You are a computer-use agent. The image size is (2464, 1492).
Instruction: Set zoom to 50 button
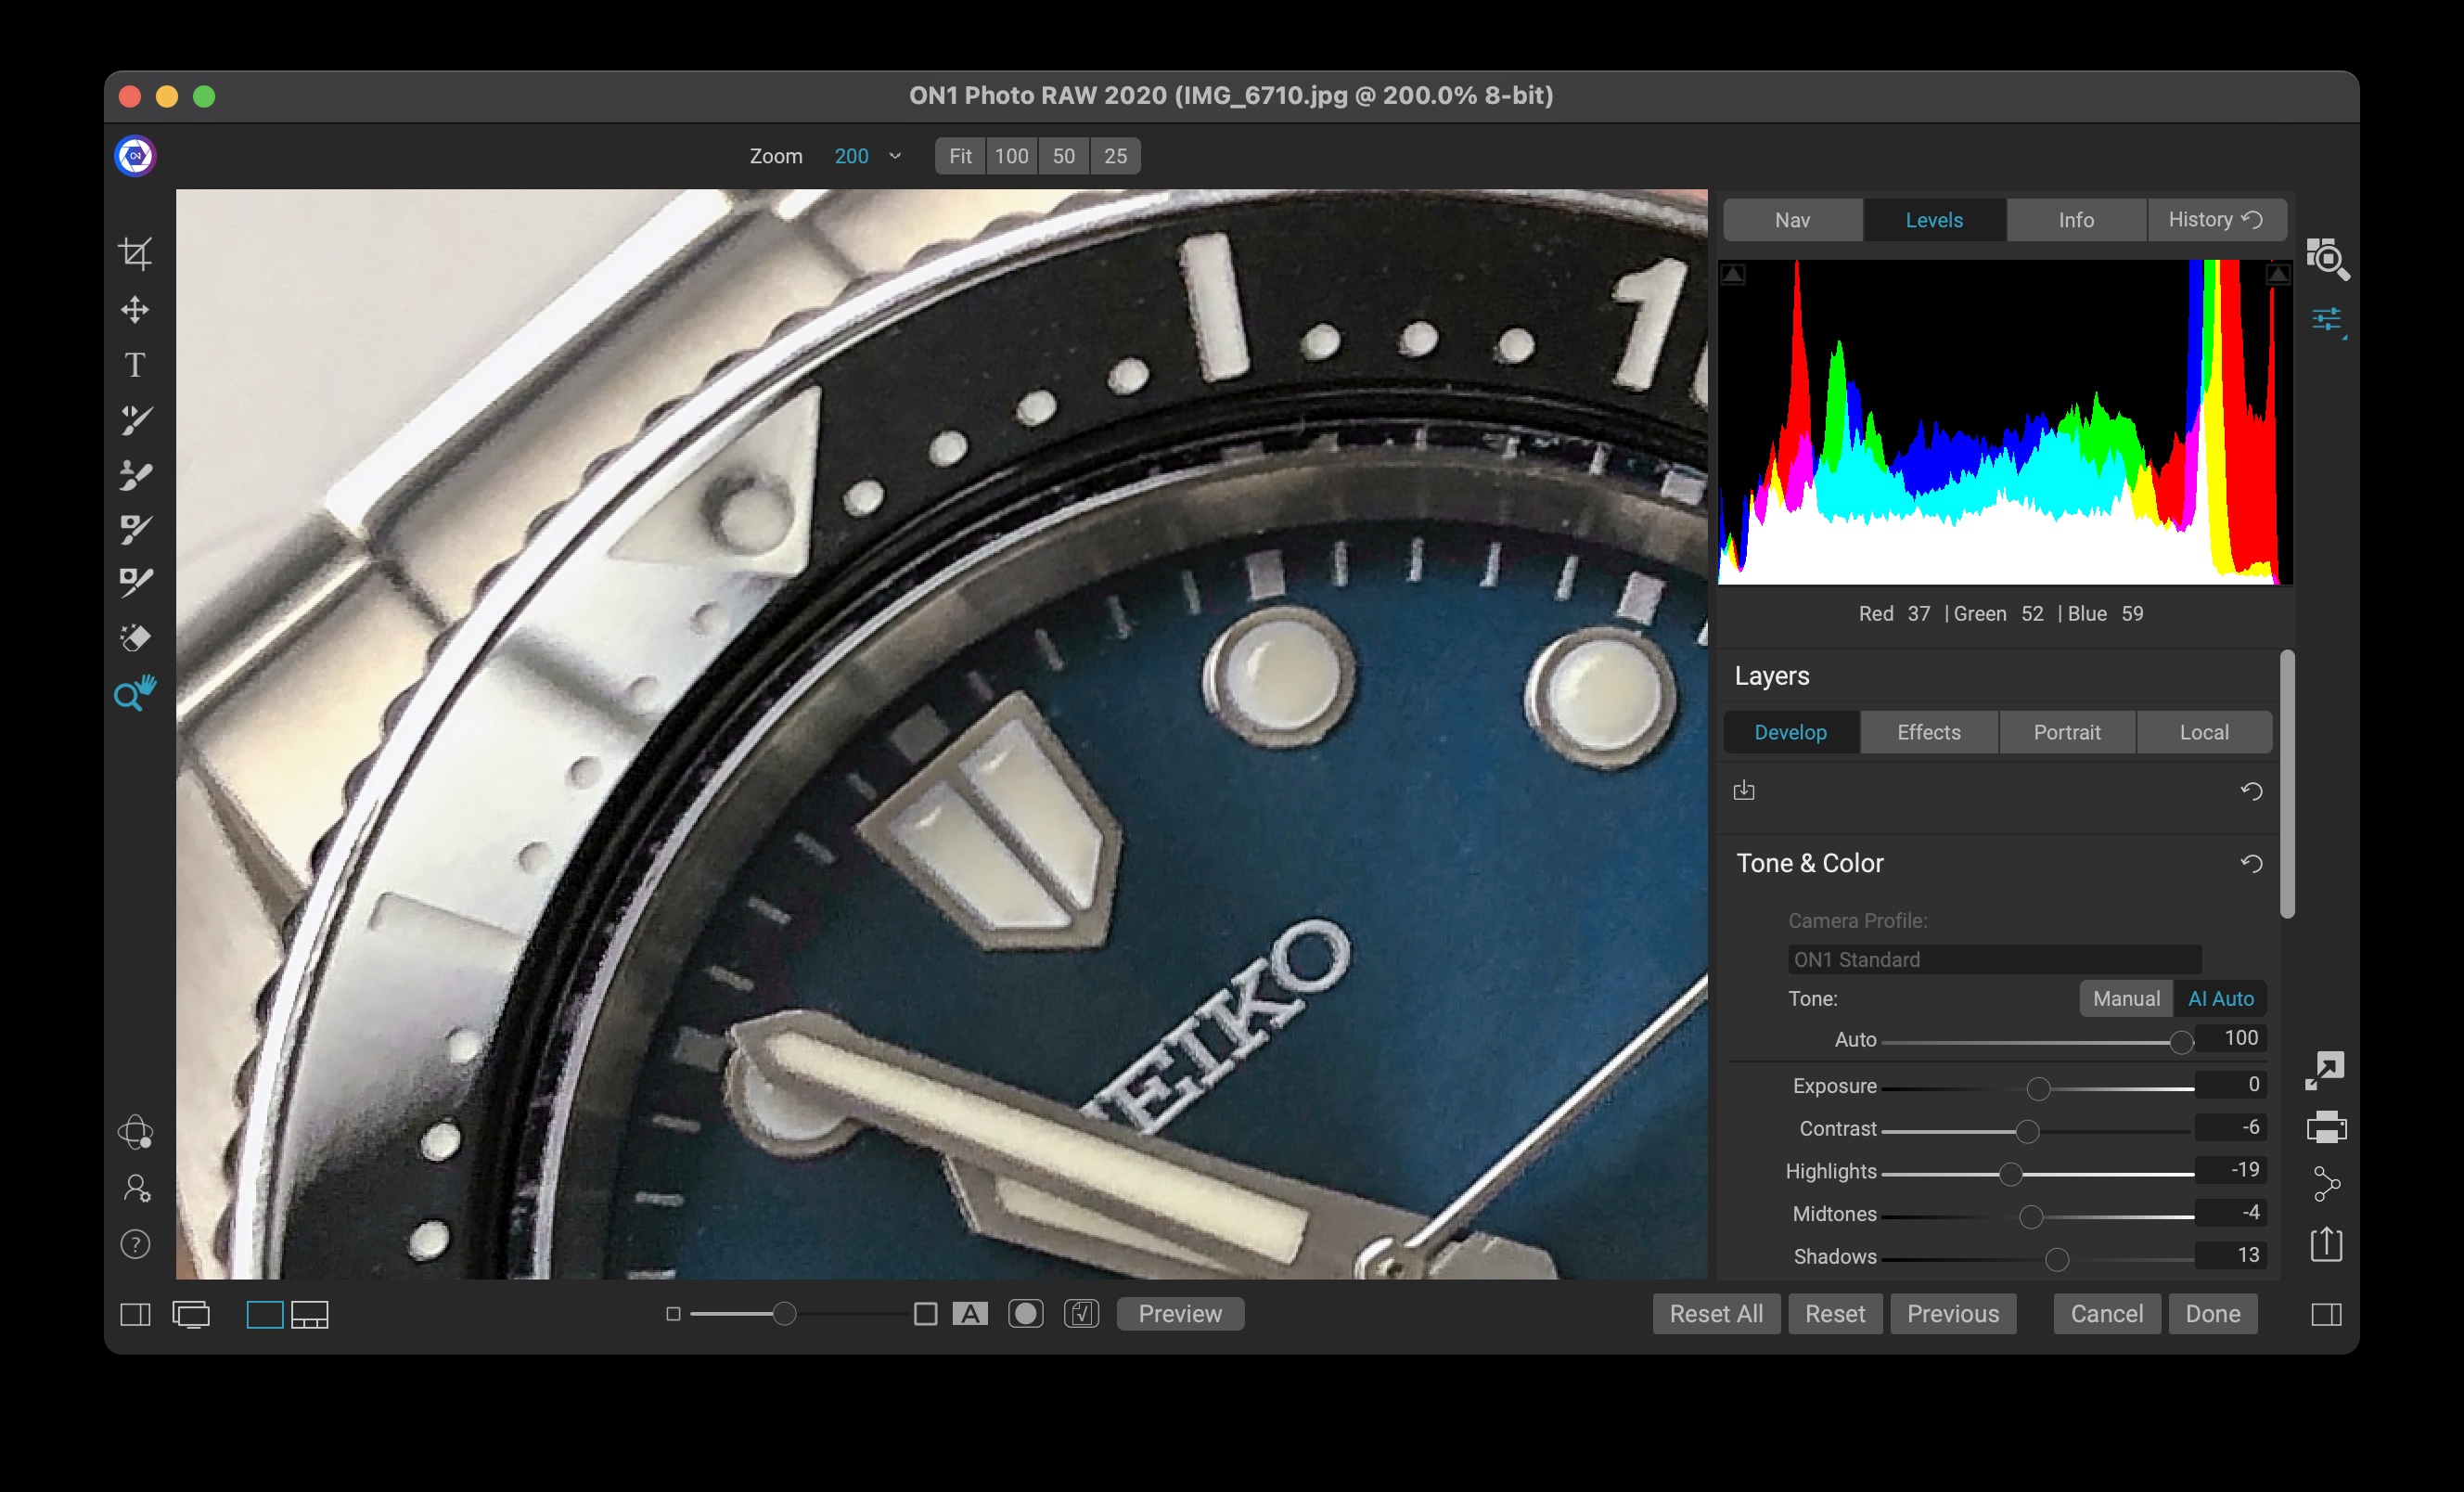[1063, 156]
